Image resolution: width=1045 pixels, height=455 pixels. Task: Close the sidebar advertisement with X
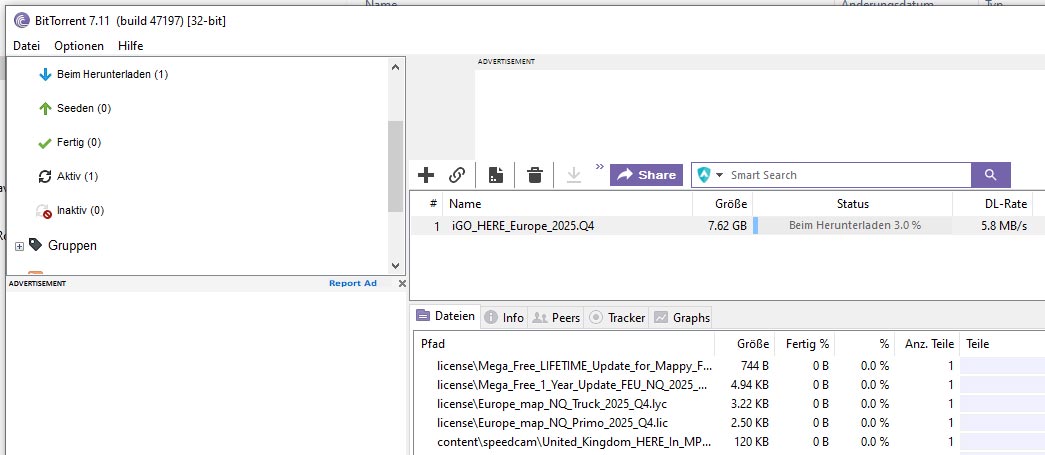pos(402,283)
